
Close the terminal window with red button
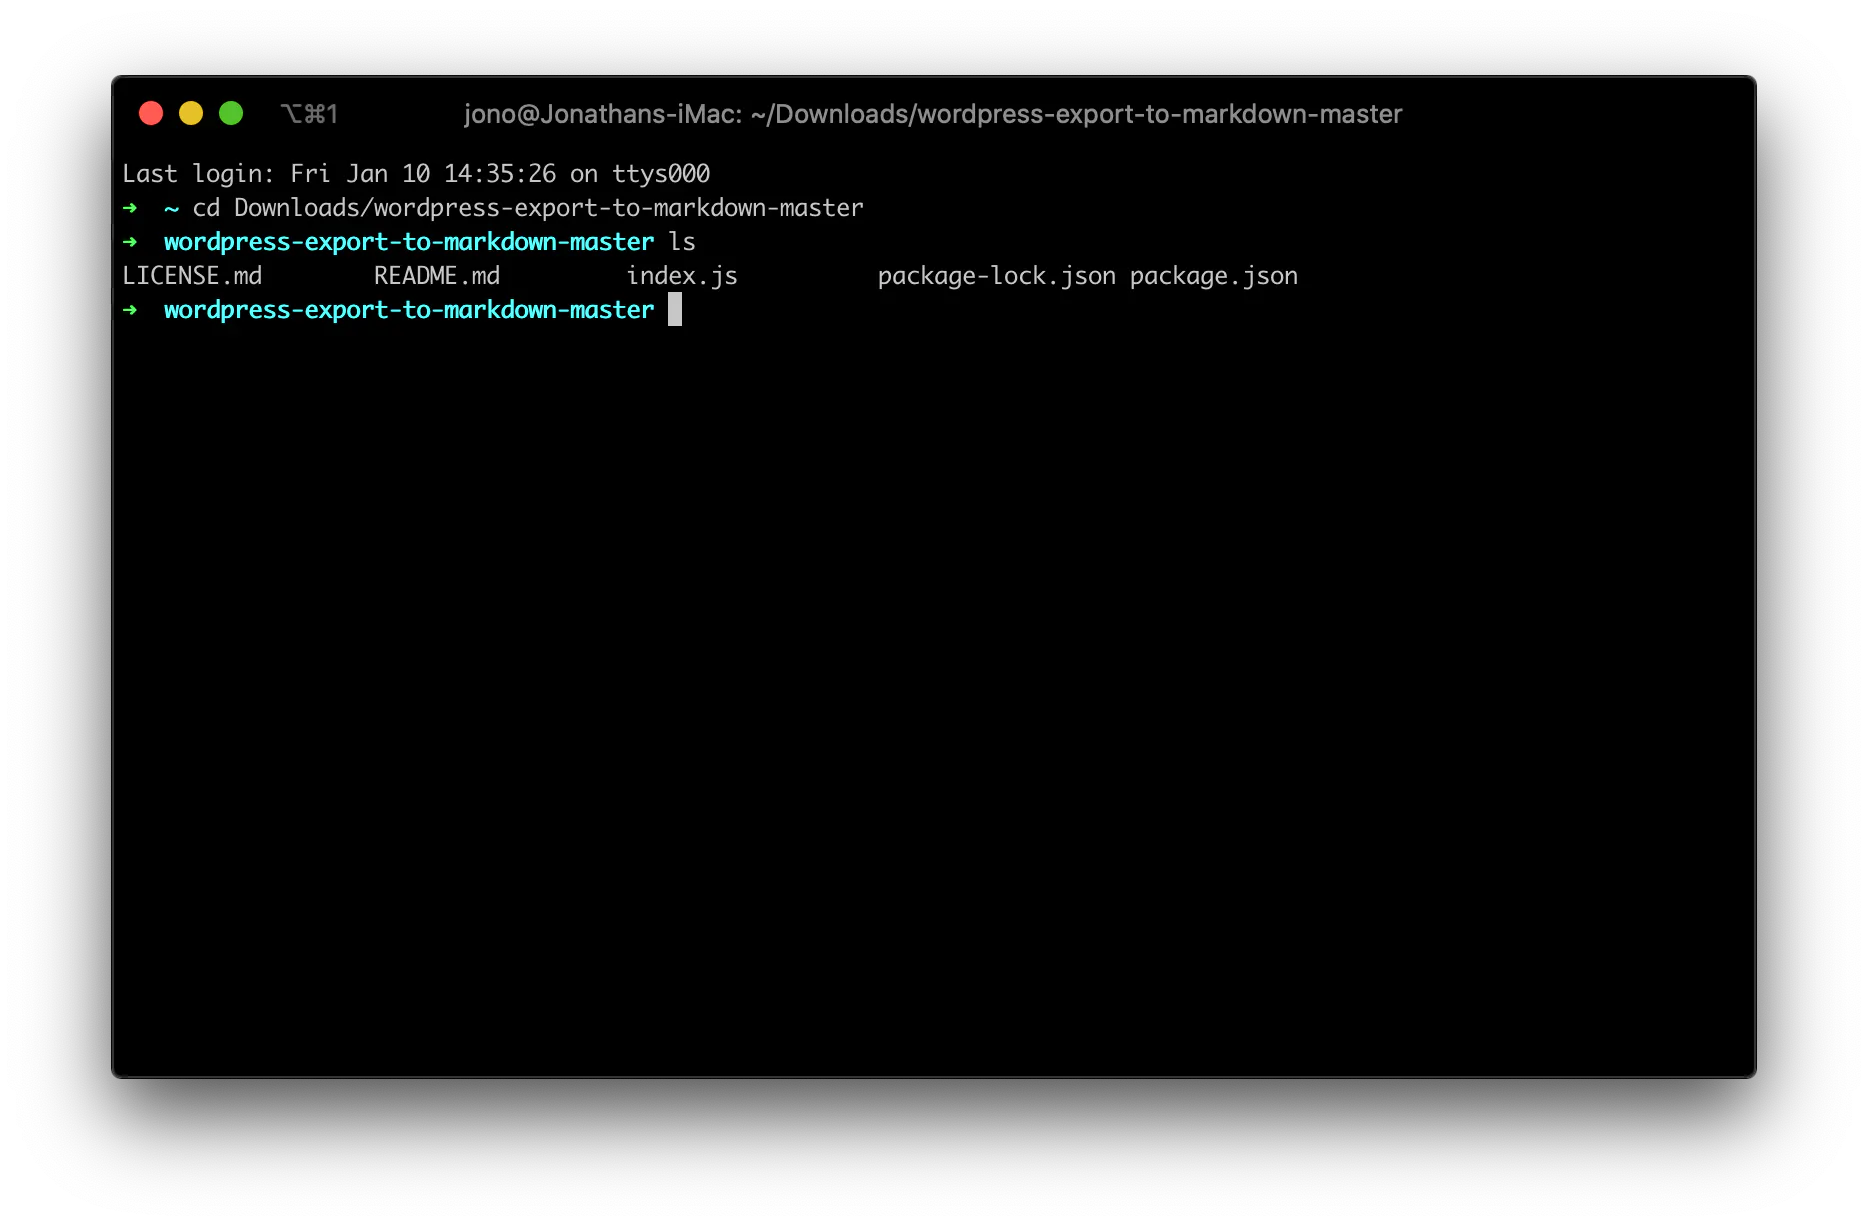click(151, 113)
